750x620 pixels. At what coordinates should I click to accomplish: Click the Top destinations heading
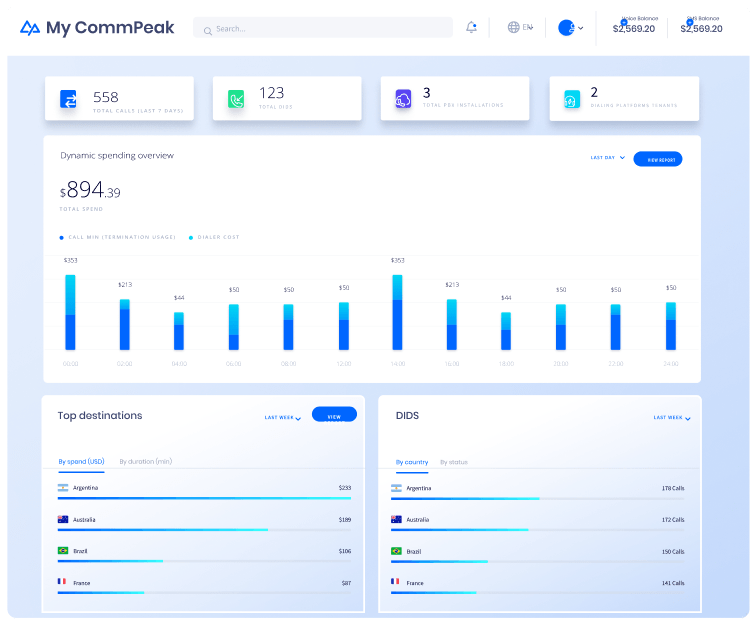coord(100,416)
